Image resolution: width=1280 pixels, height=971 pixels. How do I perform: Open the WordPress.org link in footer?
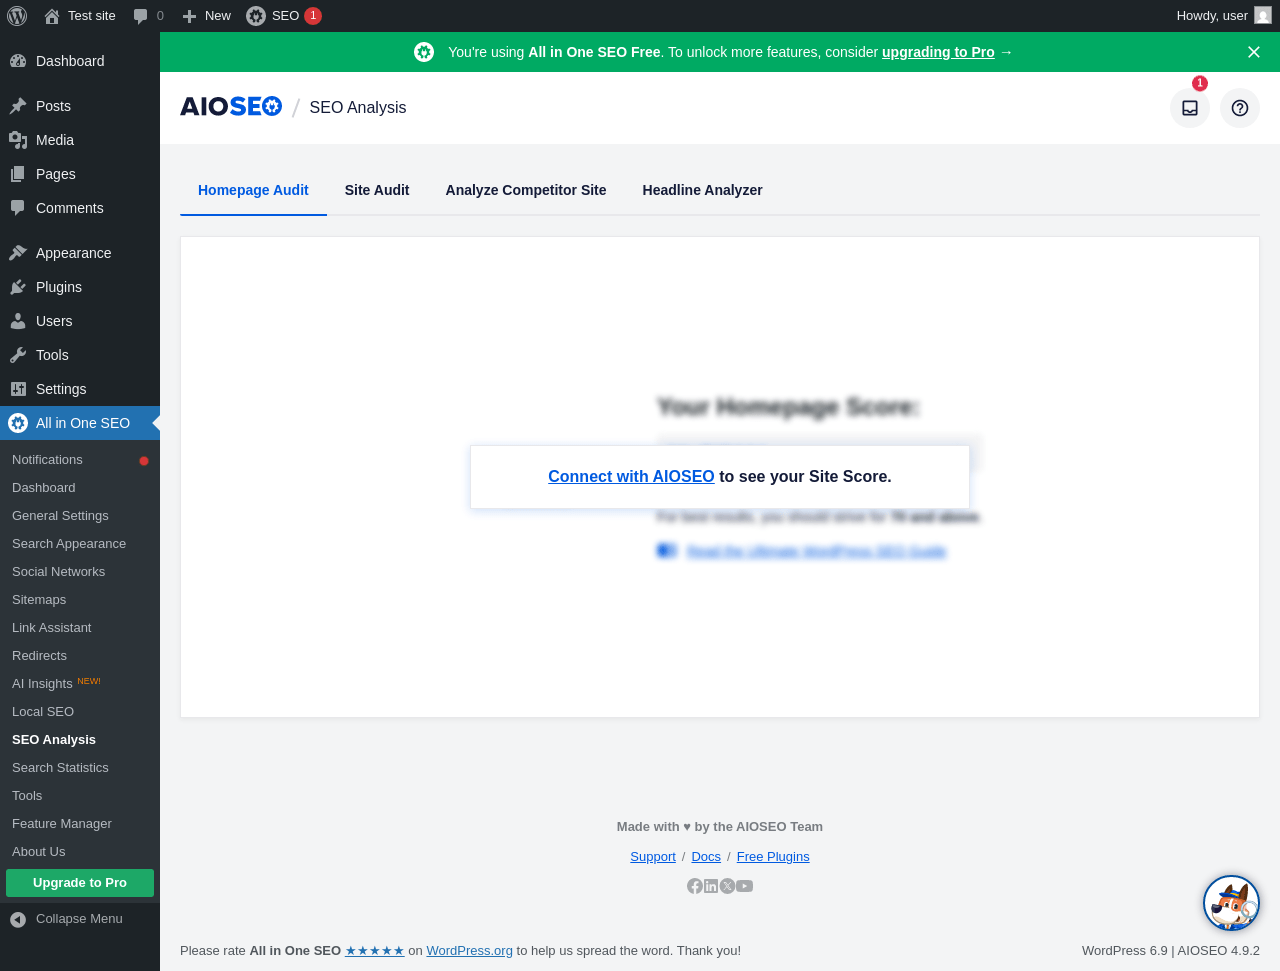[470, 951]
